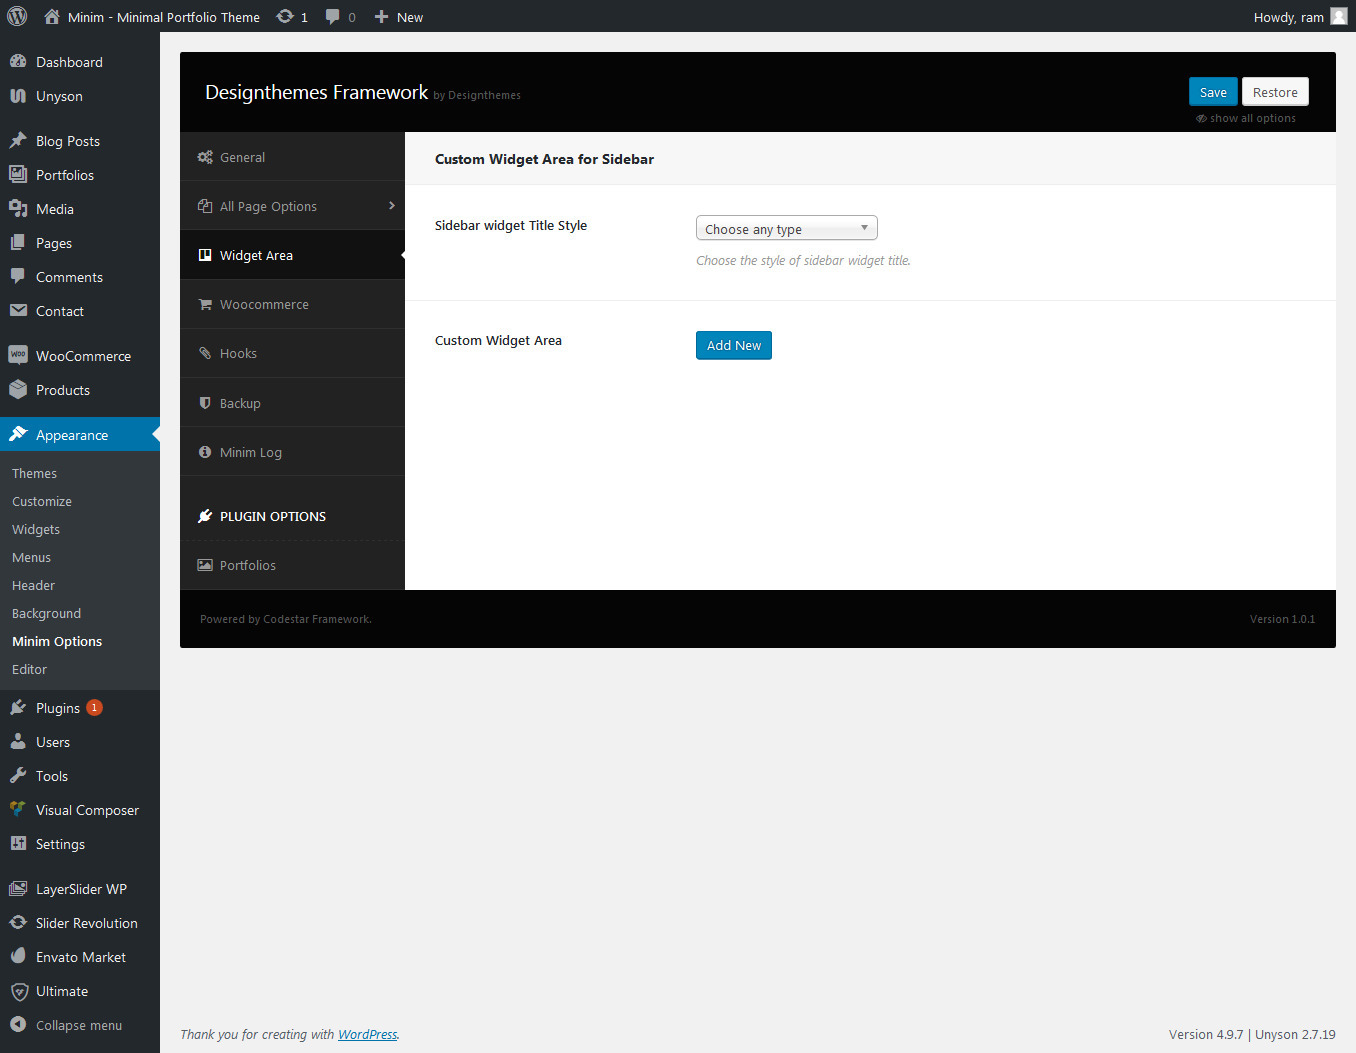1356x1053 pixels.
Task: Open the Hooks tab
Action: [x=292, y=353]
